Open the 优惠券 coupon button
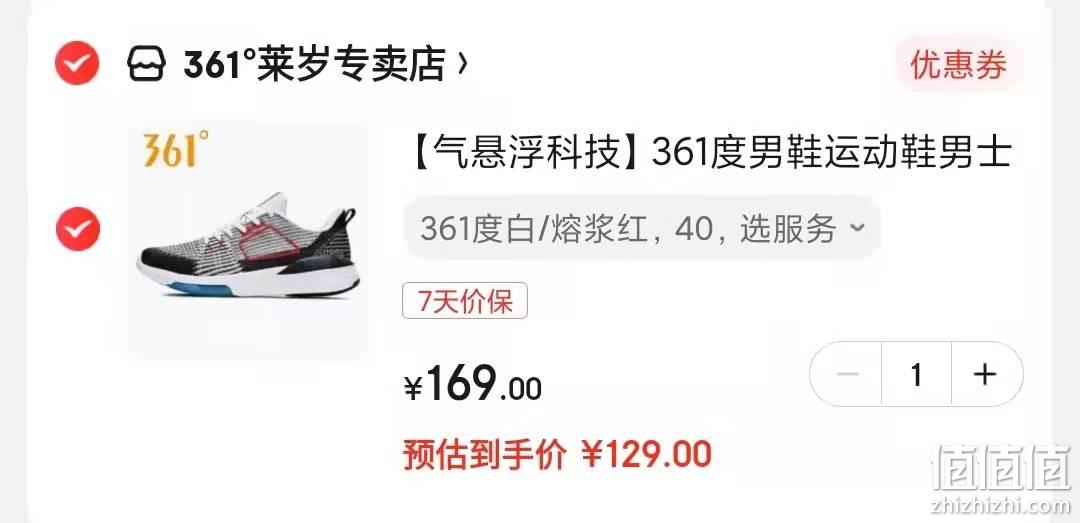 (x=959, y=65)
